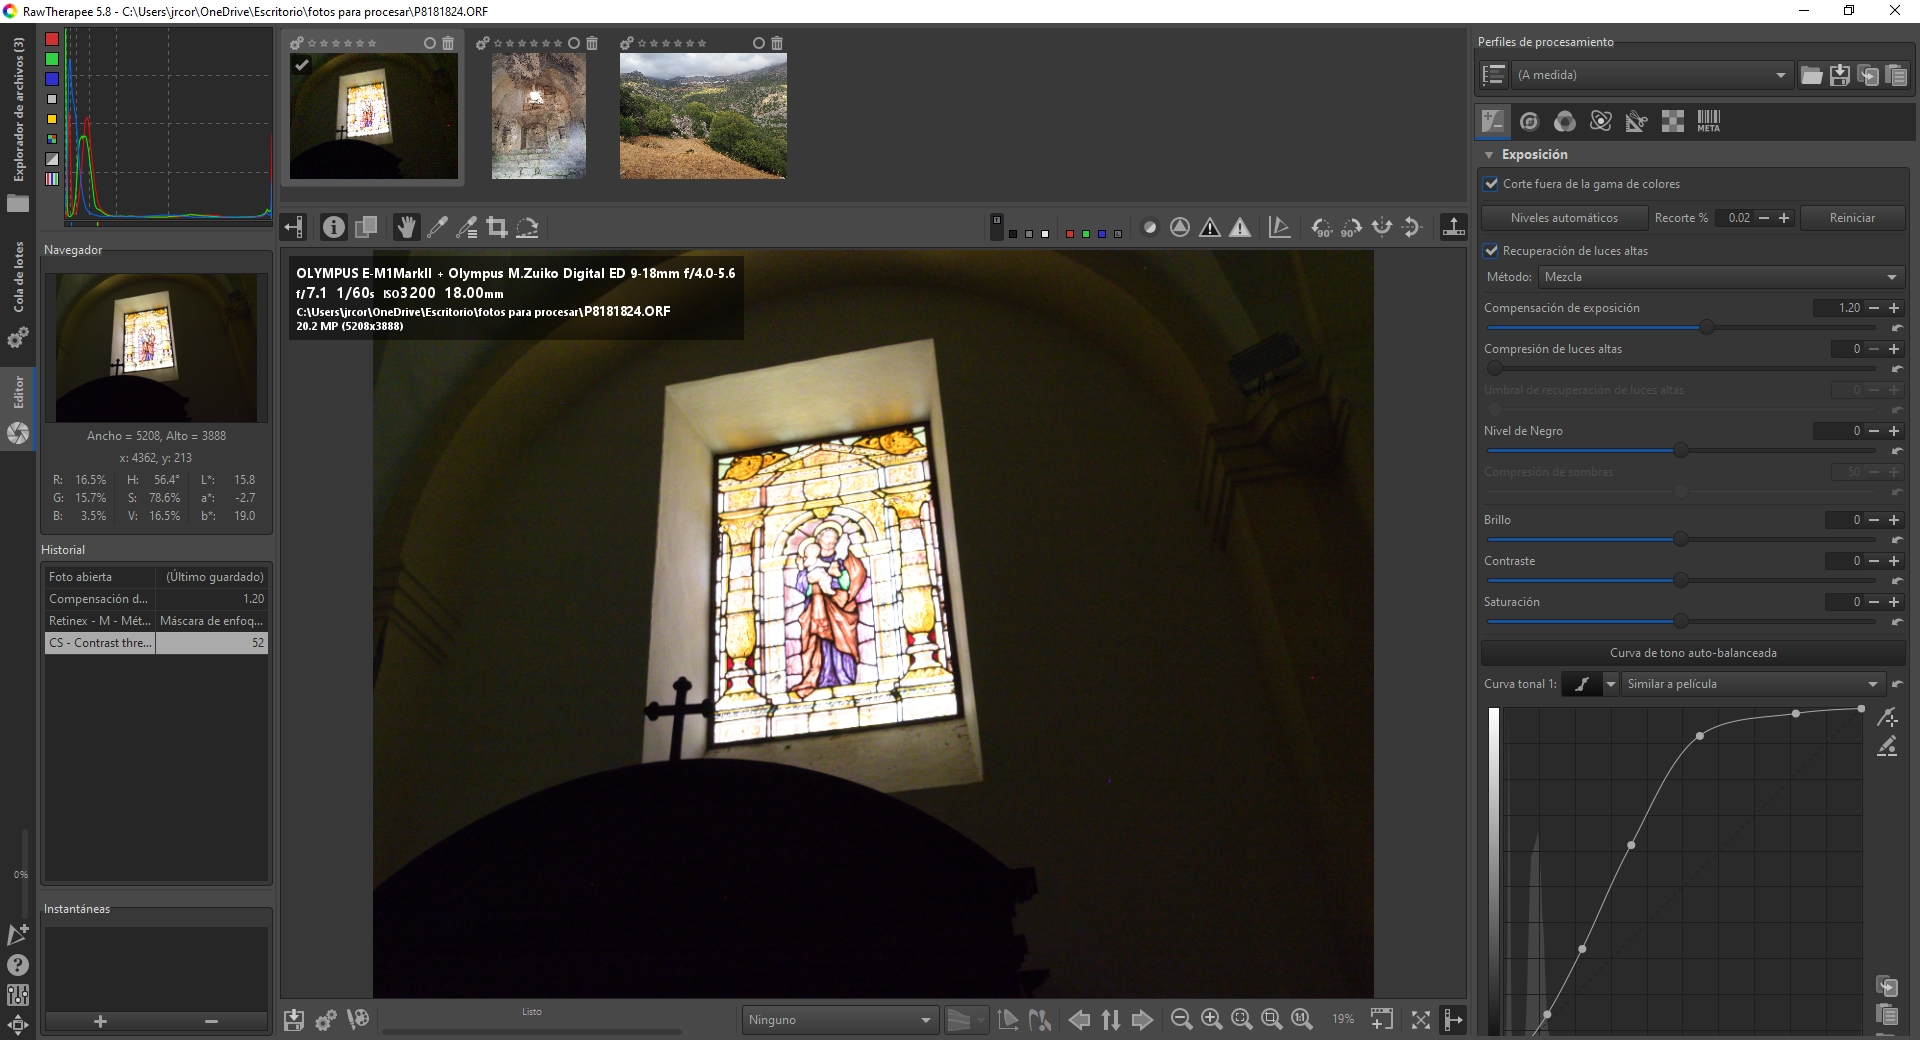Open the help icon in the sidebar

(18, 965)
